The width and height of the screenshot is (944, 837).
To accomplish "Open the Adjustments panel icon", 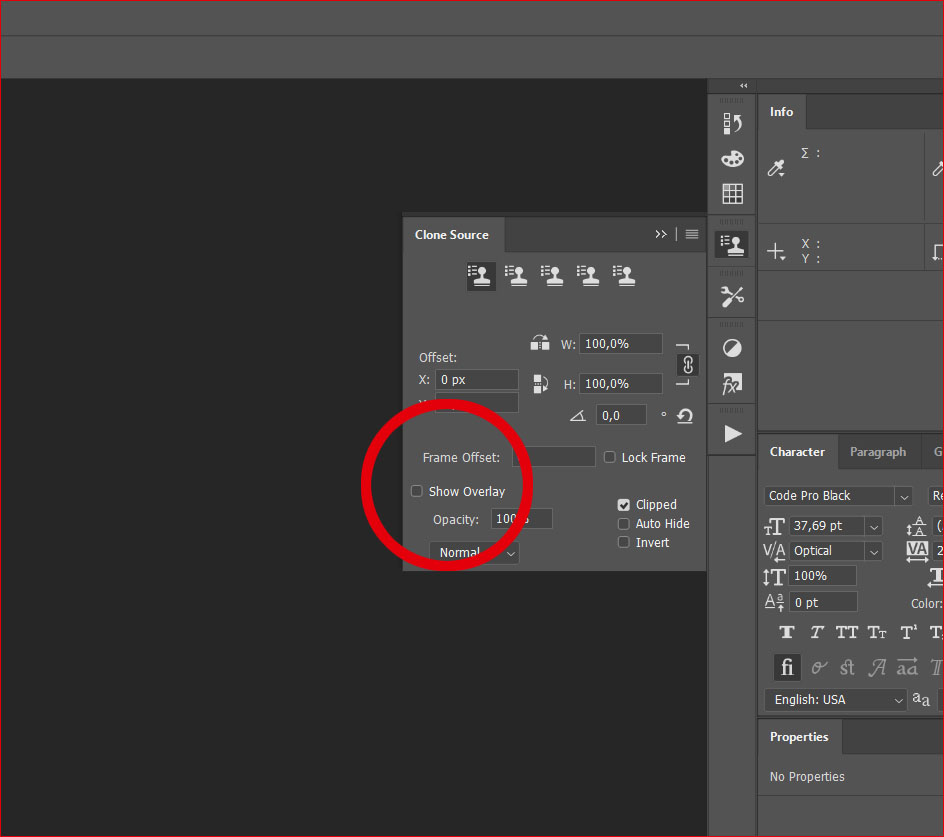I will [x=732, y=348].
